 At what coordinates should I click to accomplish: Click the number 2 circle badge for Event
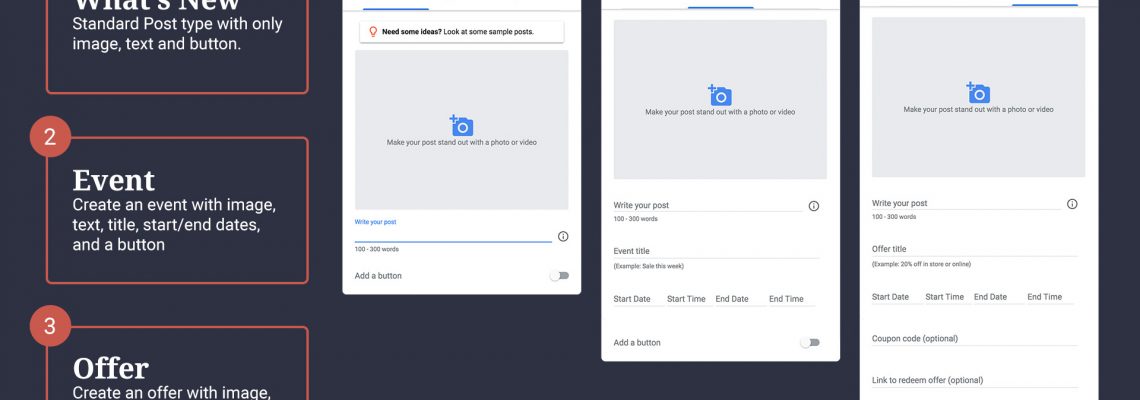49,137
